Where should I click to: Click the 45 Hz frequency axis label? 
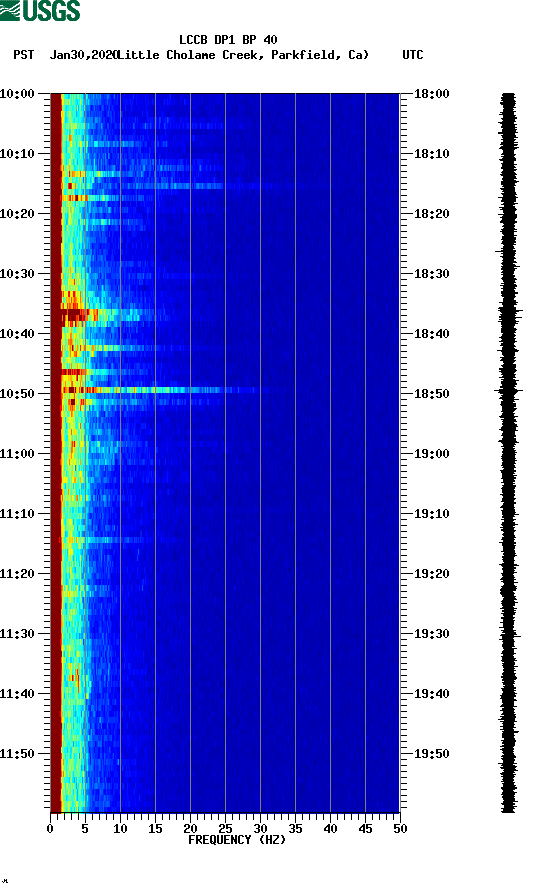tap(365, 829)
